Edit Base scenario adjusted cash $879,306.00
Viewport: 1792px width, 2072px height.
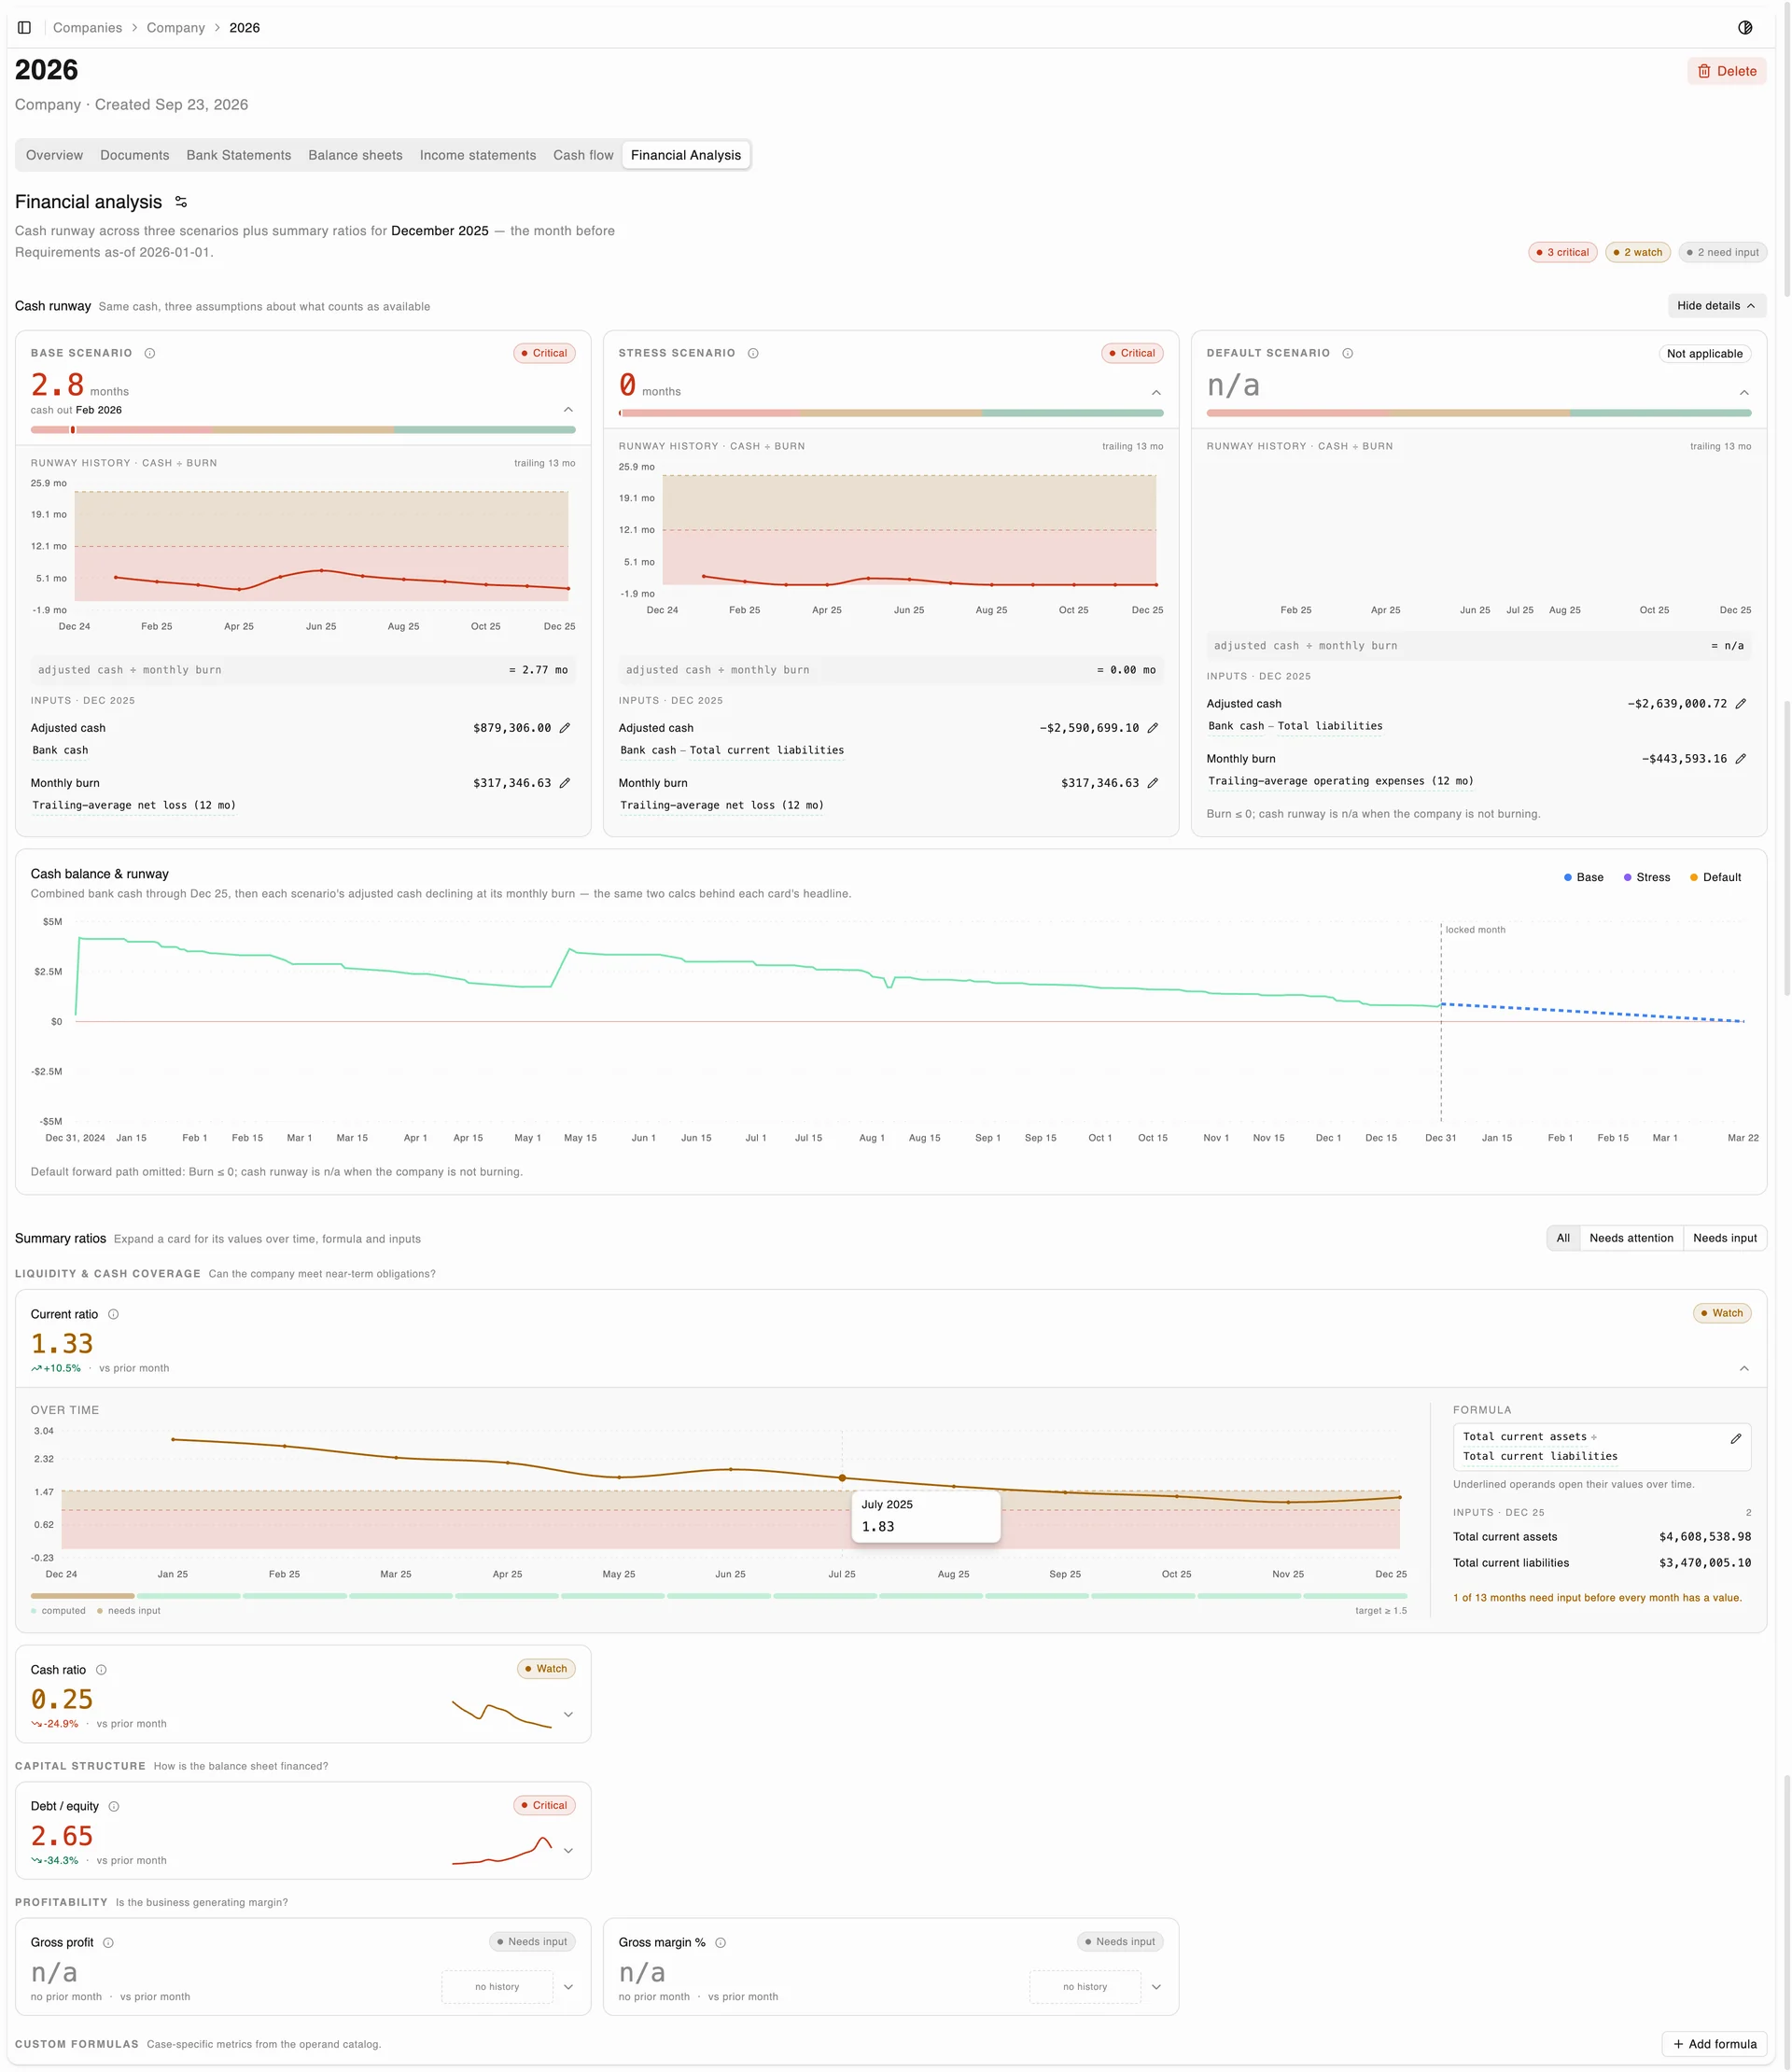click(x=565, y=728)
